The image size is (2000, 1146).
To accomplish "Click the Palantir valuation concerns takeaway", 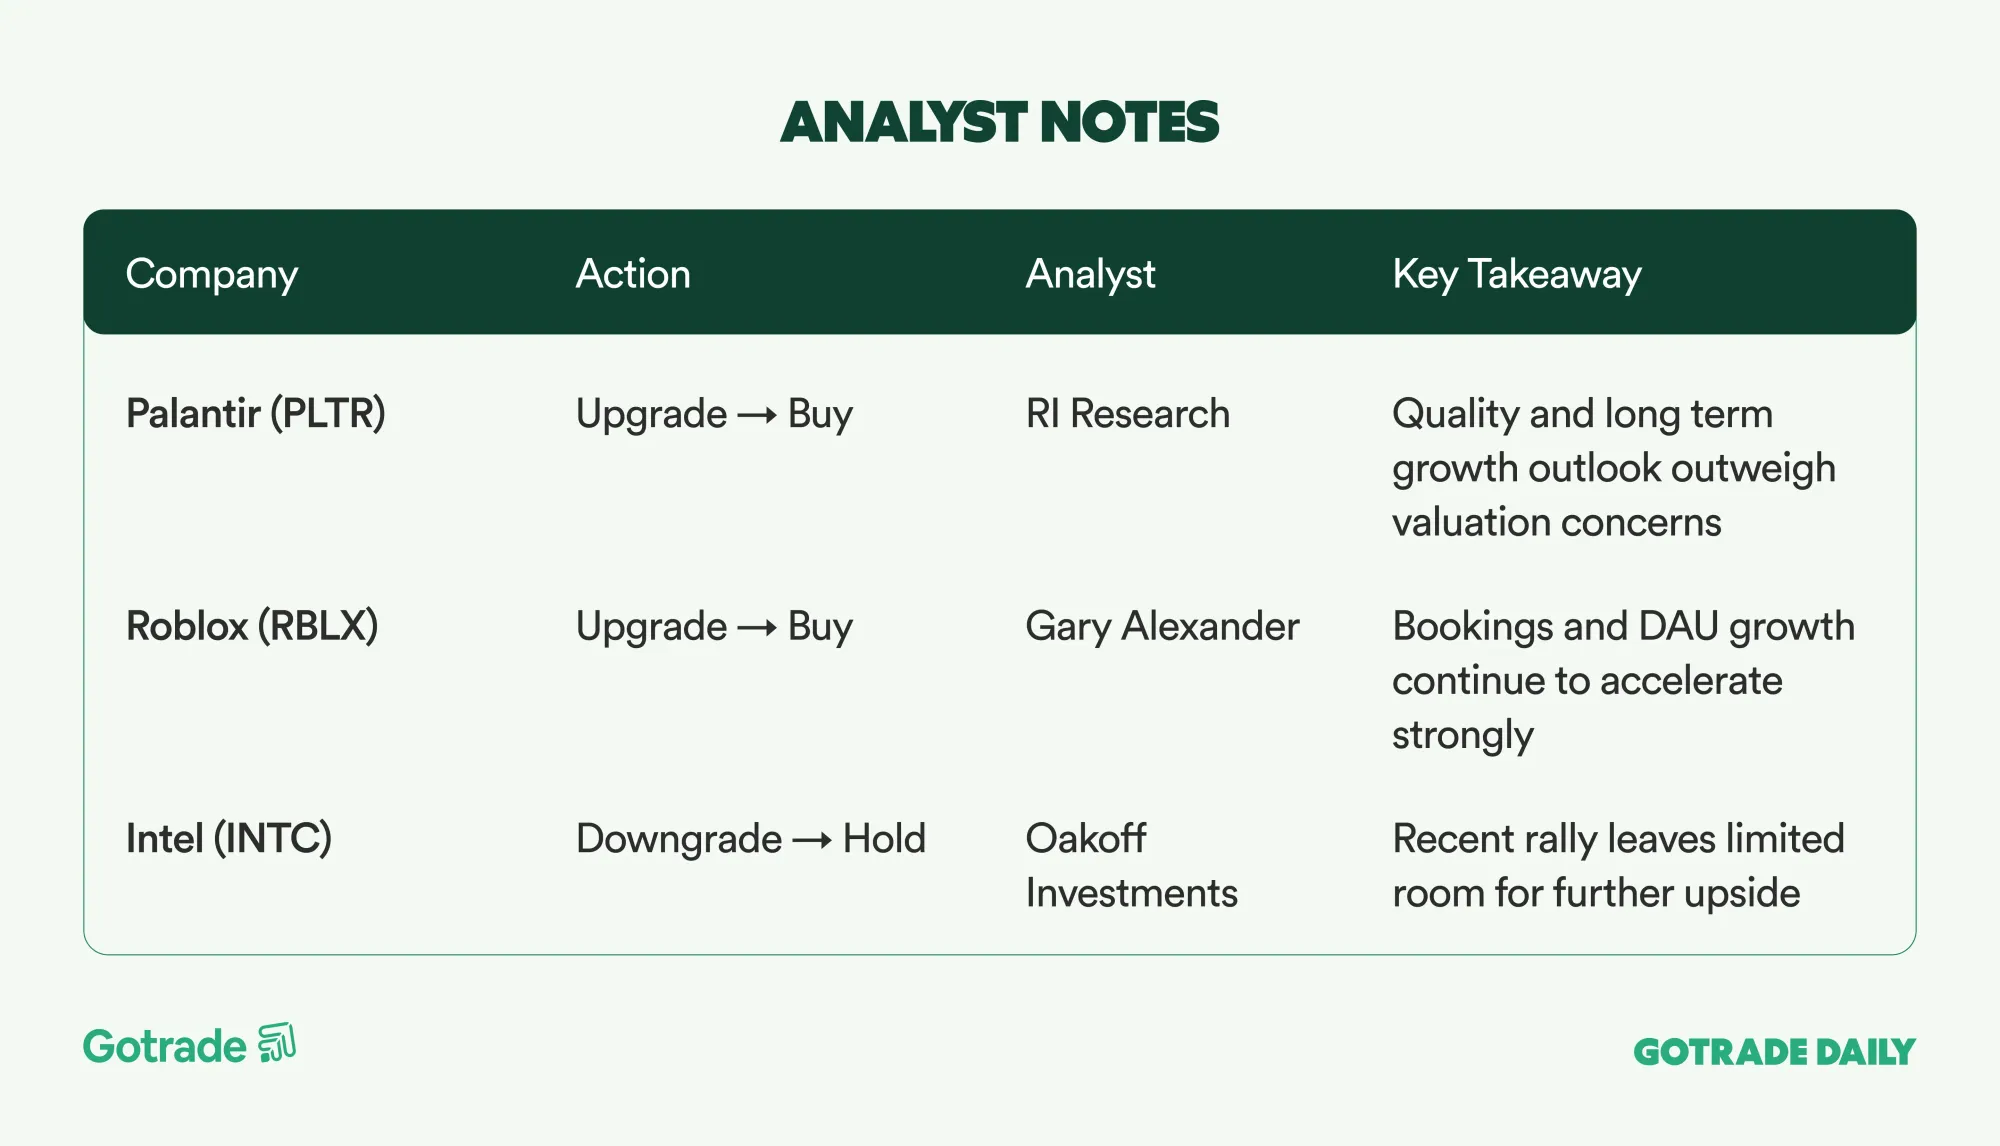I will click(x=1613, y=468).
